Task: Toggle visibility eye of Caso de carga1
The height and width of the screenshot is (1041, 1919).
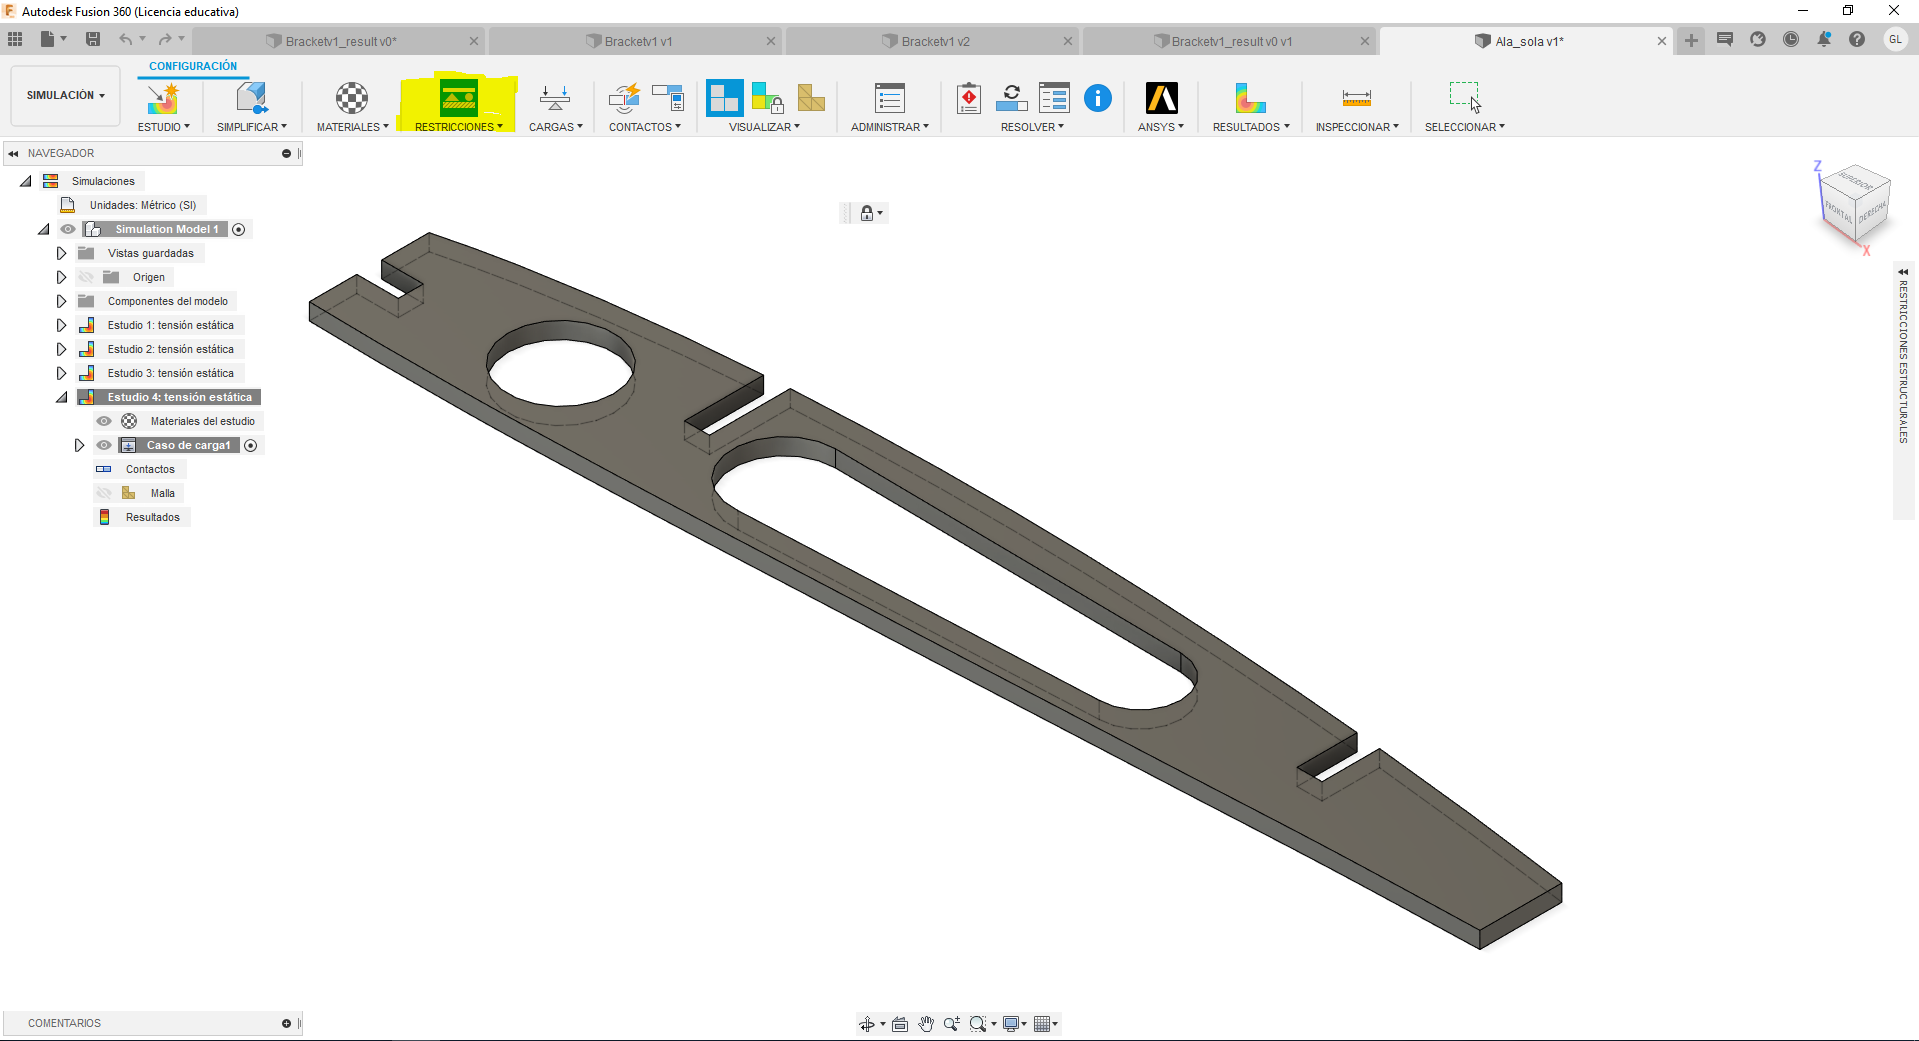Action: [x=104, y=445]
